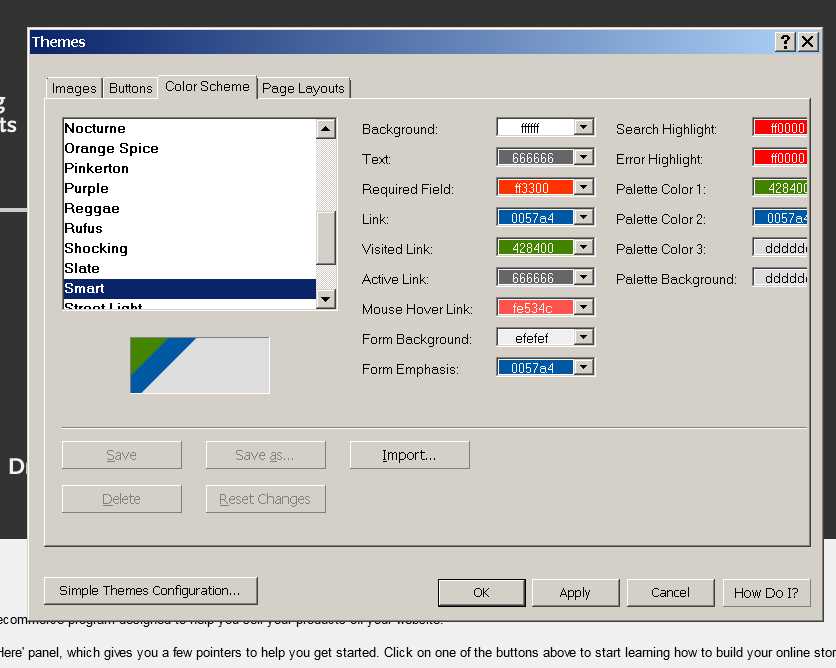Select the Link color swatch 0057a4
The width and height of the screenshot is (836, 668).
coord(534,218)
